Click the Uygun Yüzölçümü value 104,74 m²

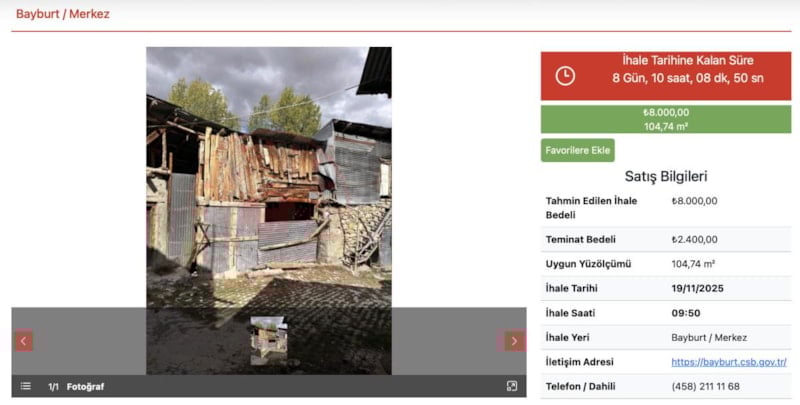(x=693, y=264)
